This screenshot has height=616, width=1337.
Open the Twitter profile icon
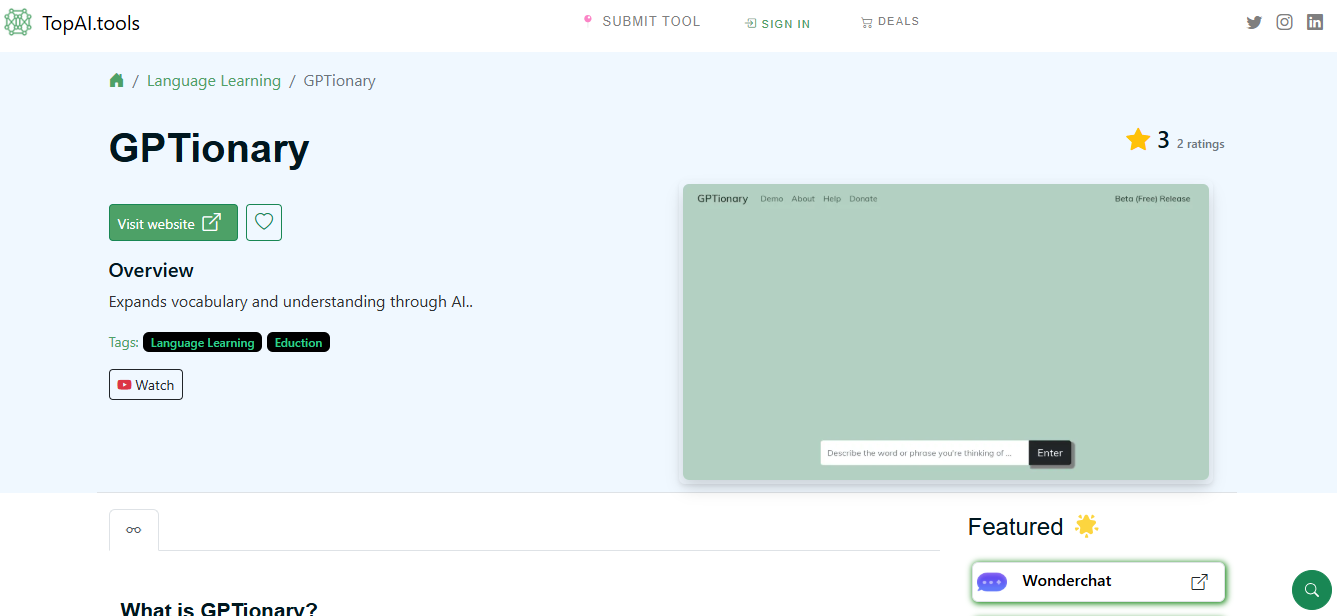click(x=1254, y=22)
